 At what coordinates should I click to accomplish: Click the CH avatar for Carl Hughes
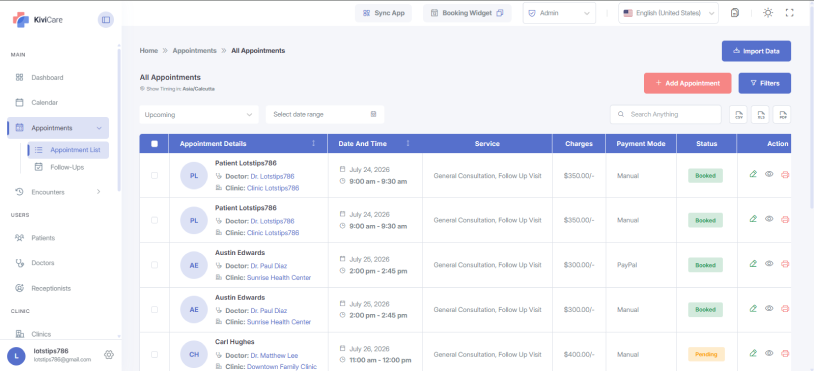coord(194,354)
